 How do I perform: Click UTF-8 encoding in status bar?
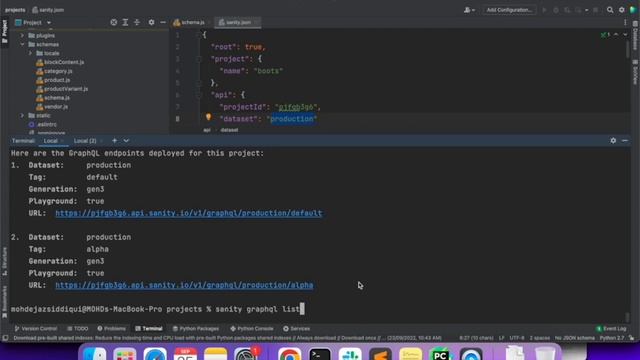(x=517, y=338)
